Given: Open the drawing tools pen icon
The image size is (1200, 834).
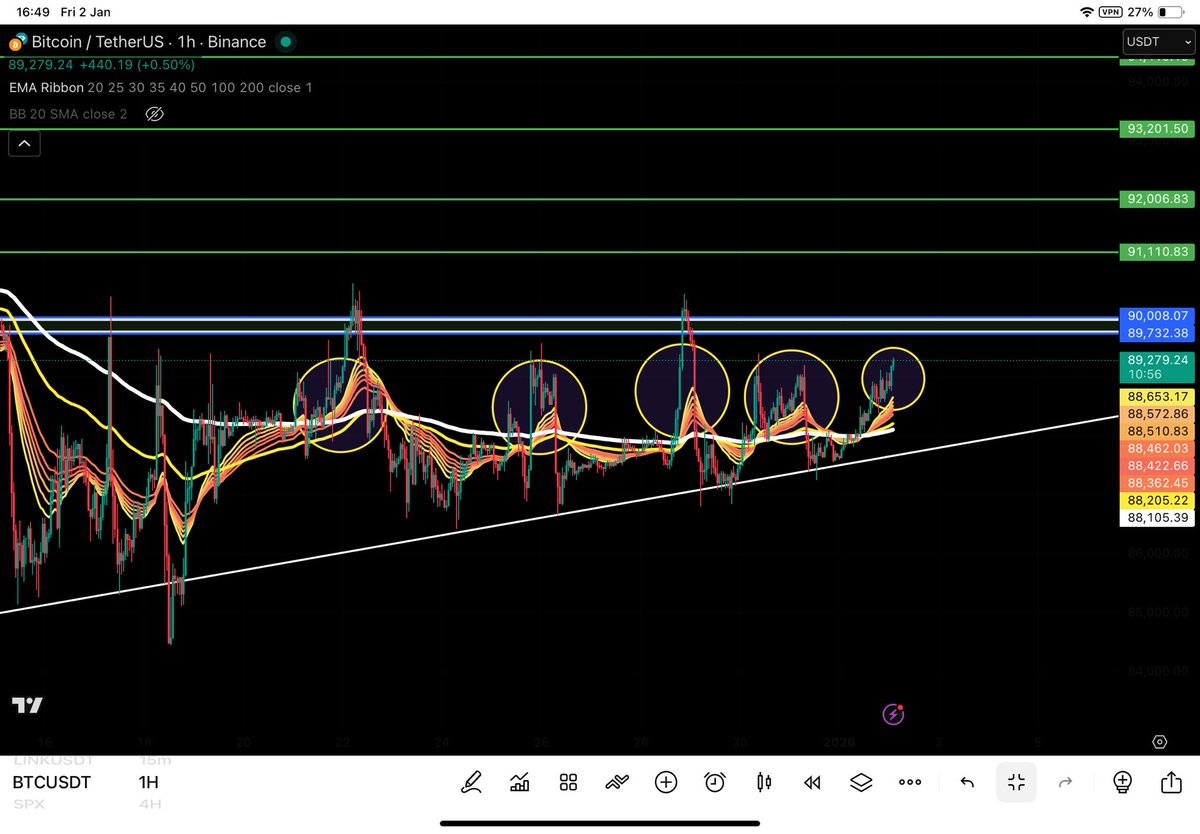Looking at the screenshot, I should coord(469,783).
